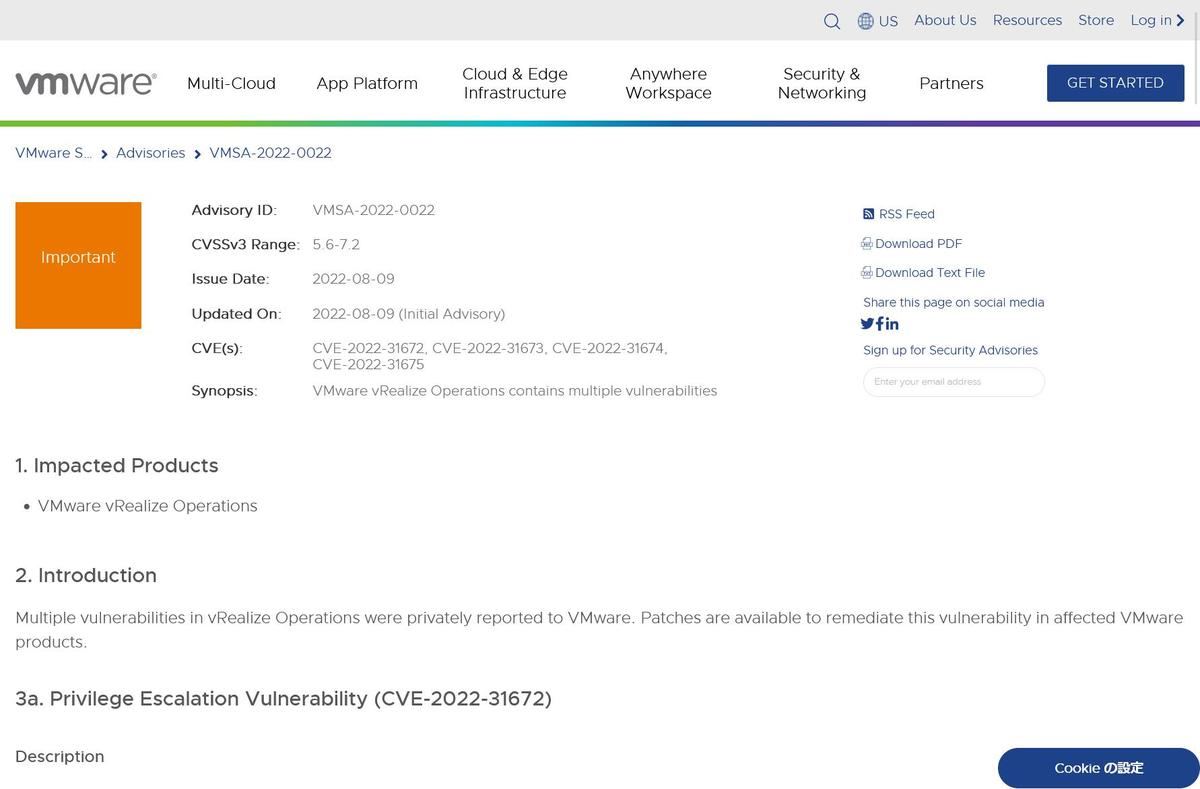Click the RSS Feed icon
This screenshot has height=789, width=1200.
(x=868, y=214)
